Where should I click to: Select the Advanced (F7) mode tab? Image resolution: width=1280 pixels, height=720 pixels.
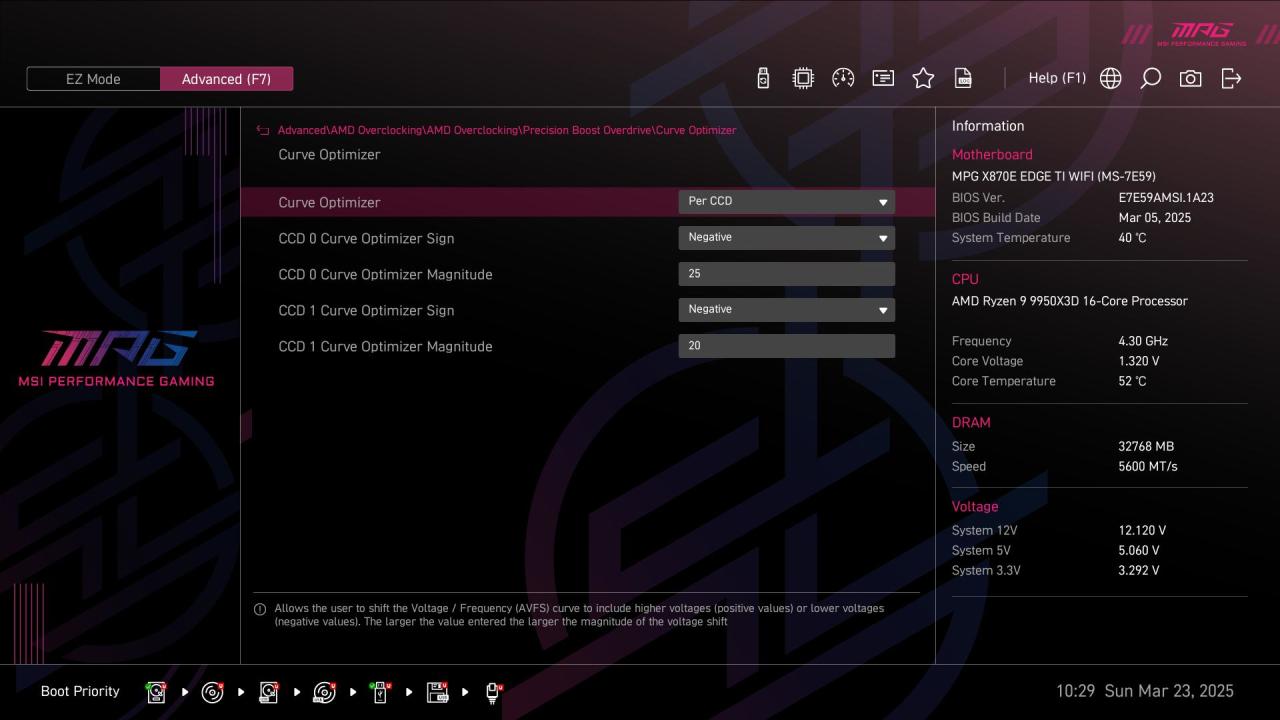(226, 79)
